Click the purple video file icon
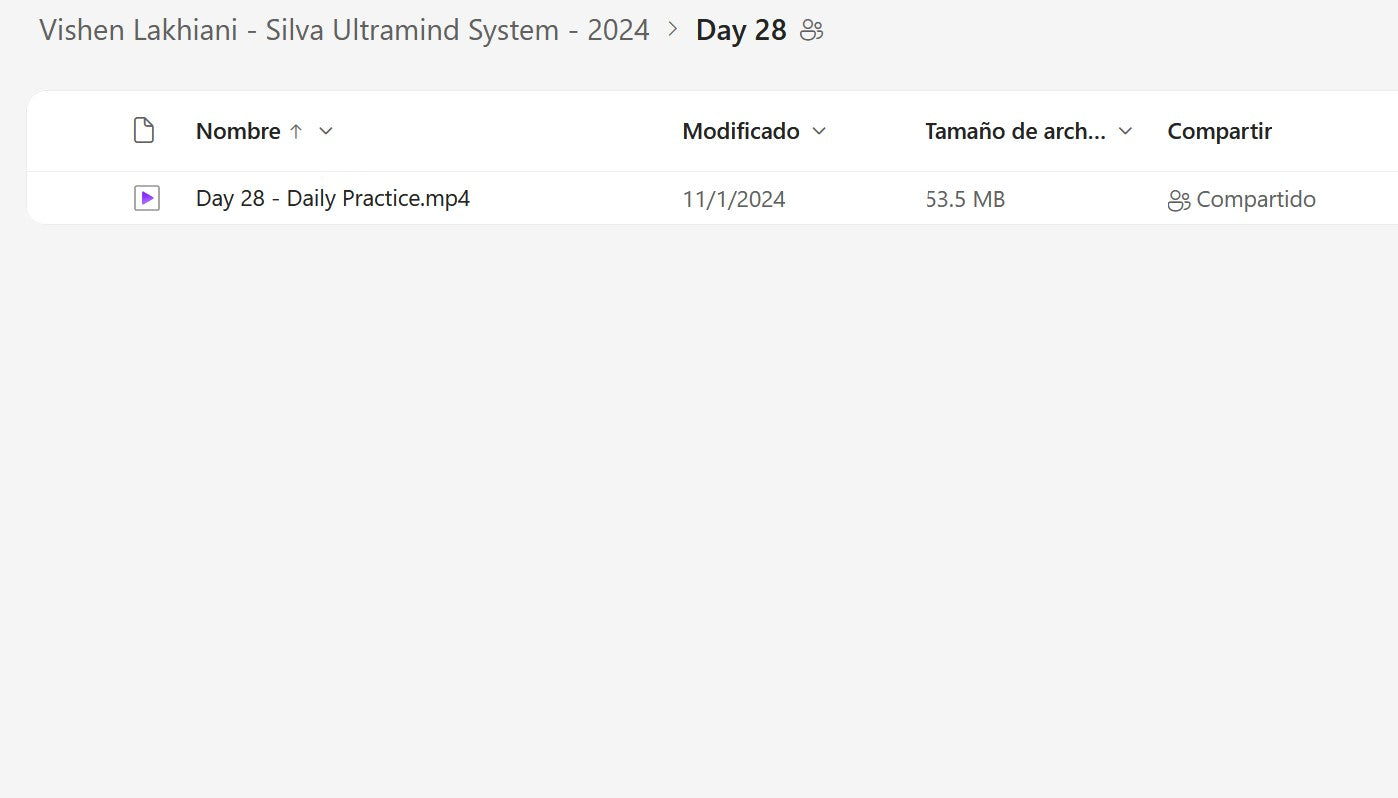Viewport: 1398px width, 798px height. coord(146,198)
